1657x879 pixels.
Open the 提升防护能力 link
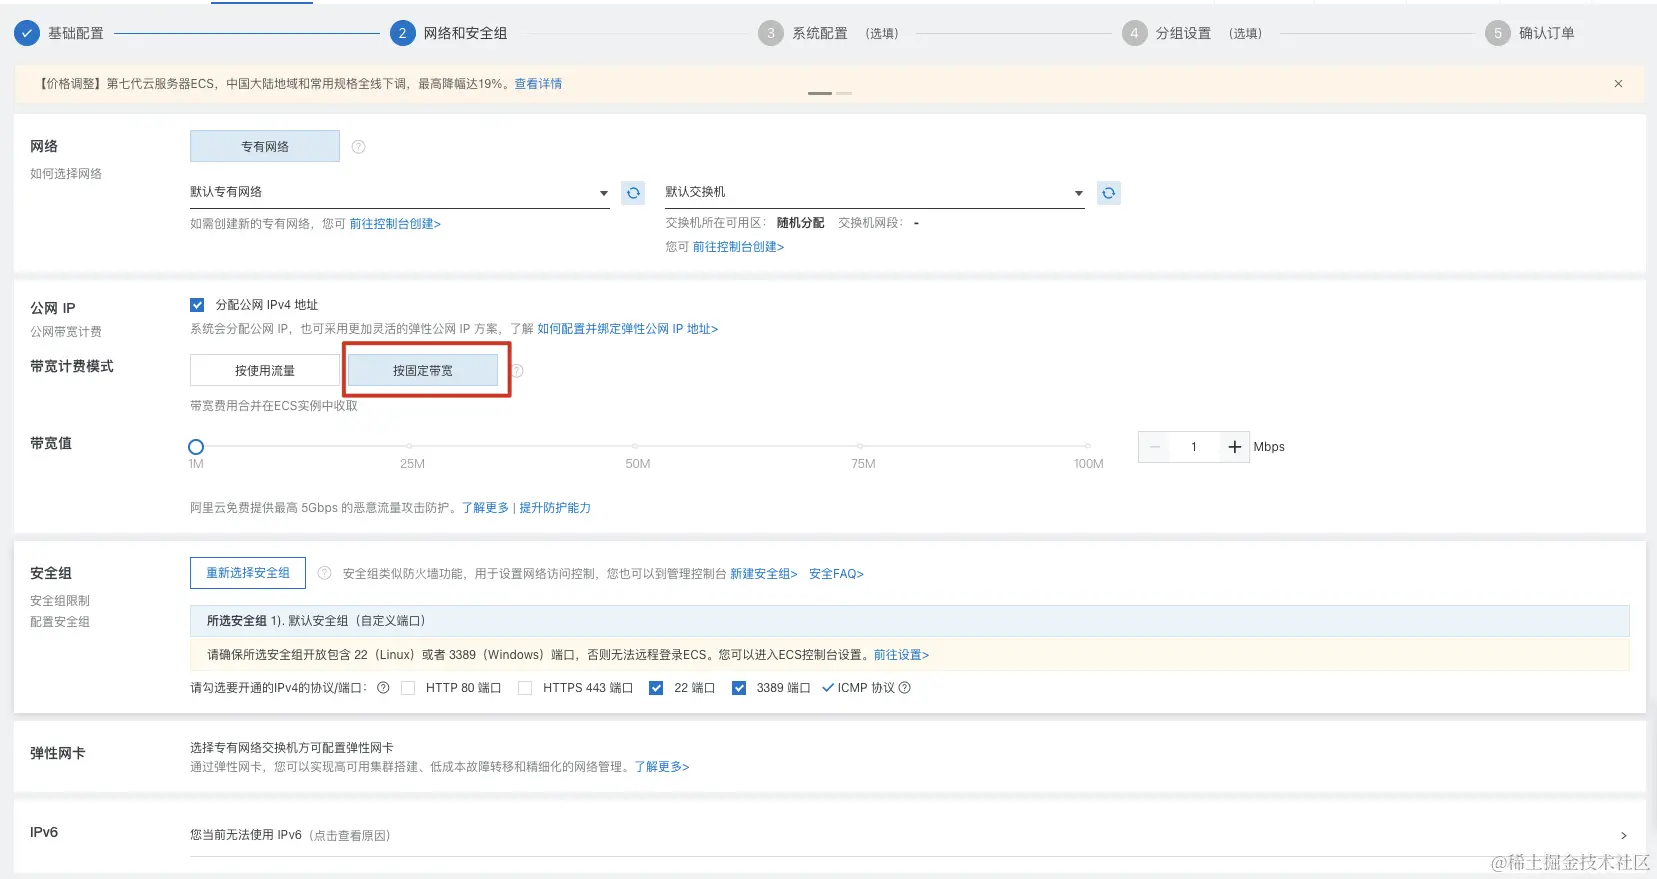click(x=555, y=508)
